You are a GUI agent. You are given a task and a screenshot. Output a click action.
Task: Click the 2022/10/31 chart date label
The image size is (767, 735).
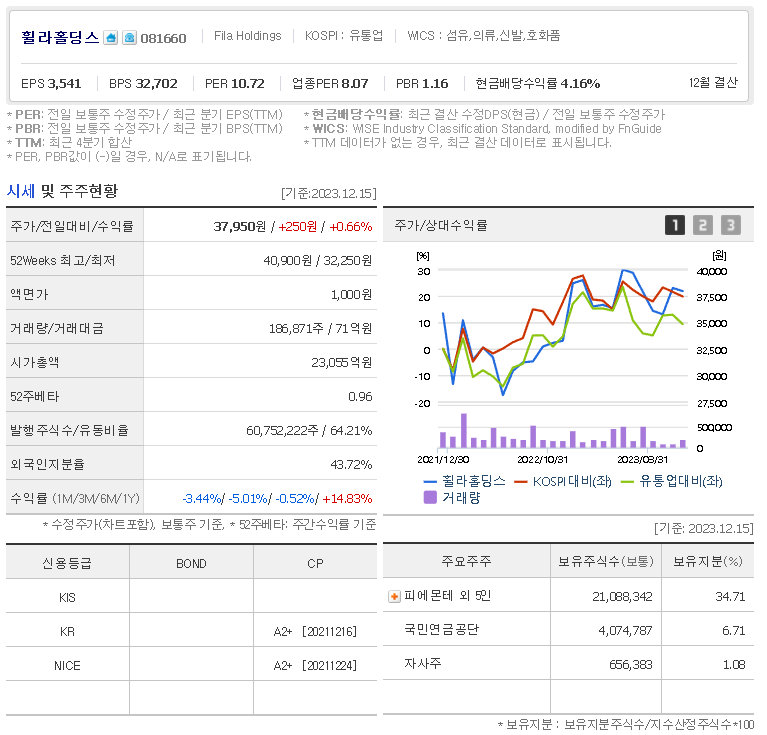click(x=542, y=460)
